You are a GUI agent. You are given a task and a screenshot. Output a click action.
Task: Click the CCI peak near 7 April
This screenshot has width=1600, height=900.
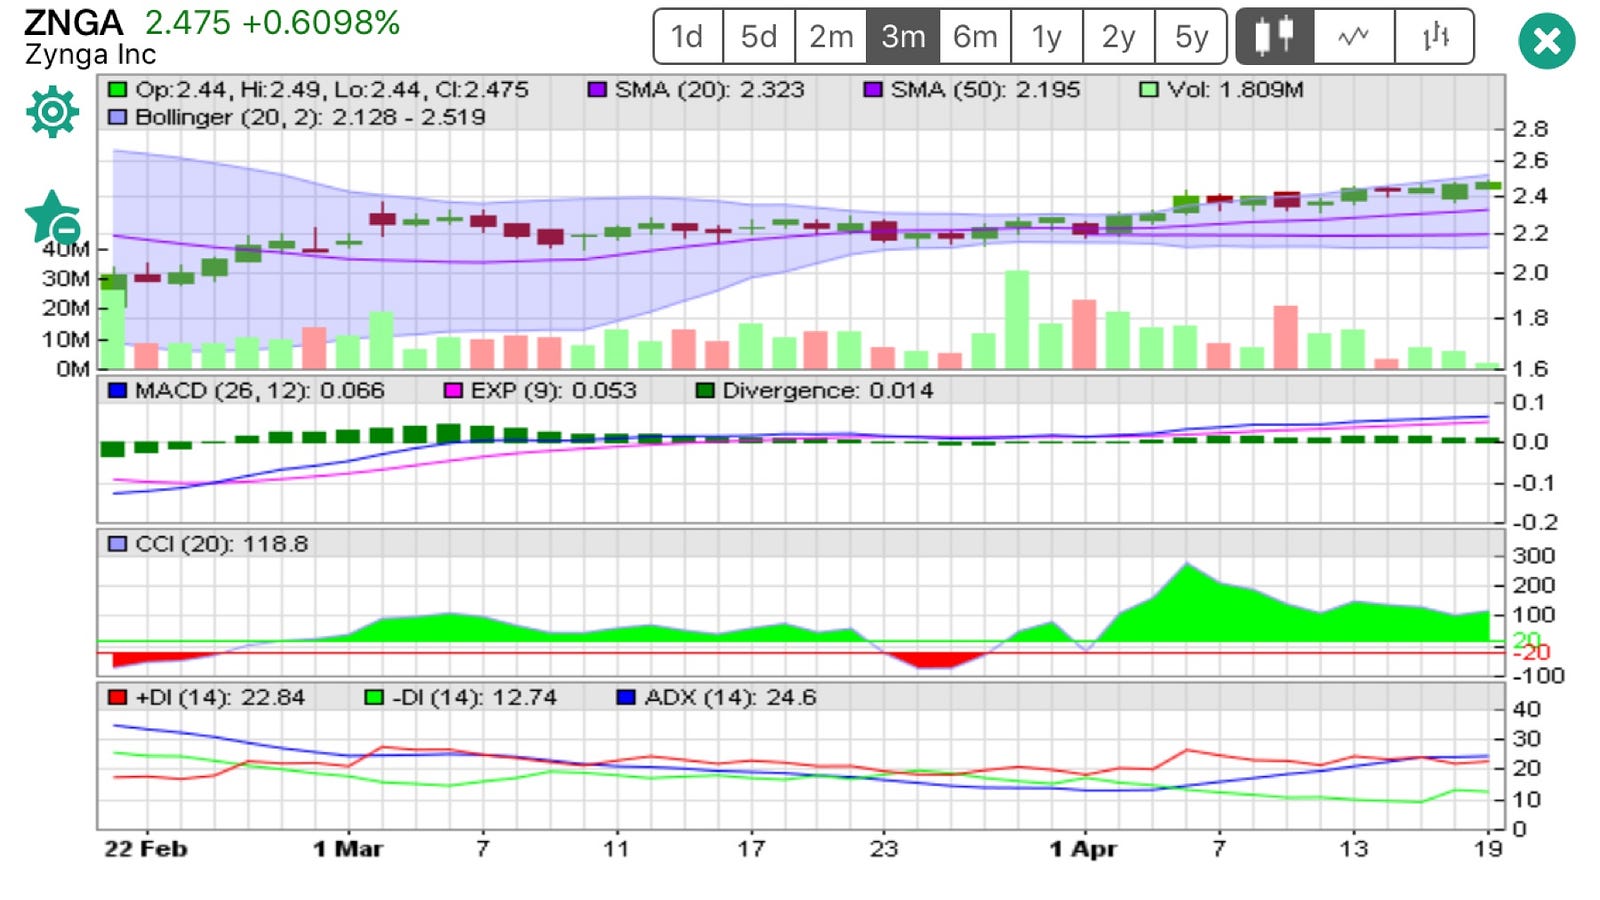click(1187, 566)
